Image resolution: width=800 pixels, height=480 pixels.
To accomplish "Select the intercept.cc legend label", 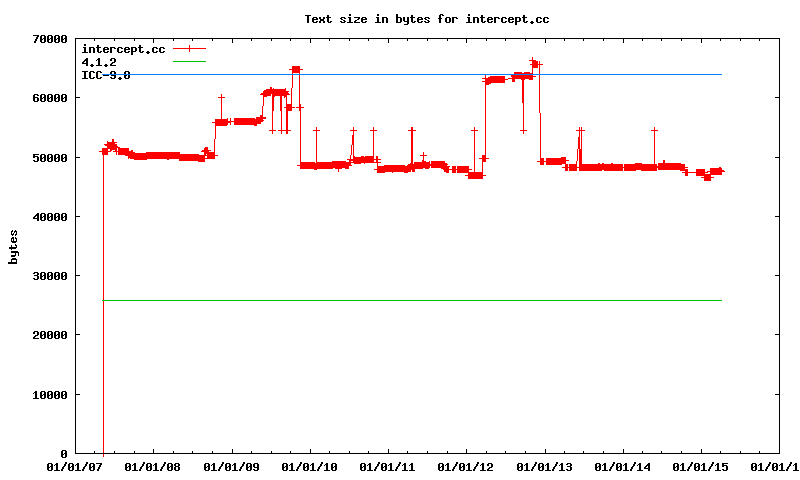I will [x=123, y=49].
